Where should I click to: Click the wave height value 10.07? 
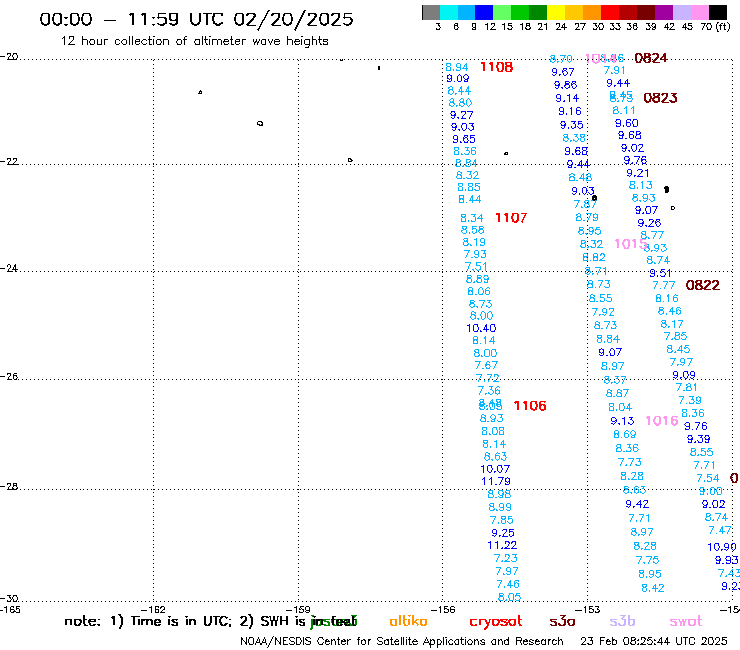(495, 469)
